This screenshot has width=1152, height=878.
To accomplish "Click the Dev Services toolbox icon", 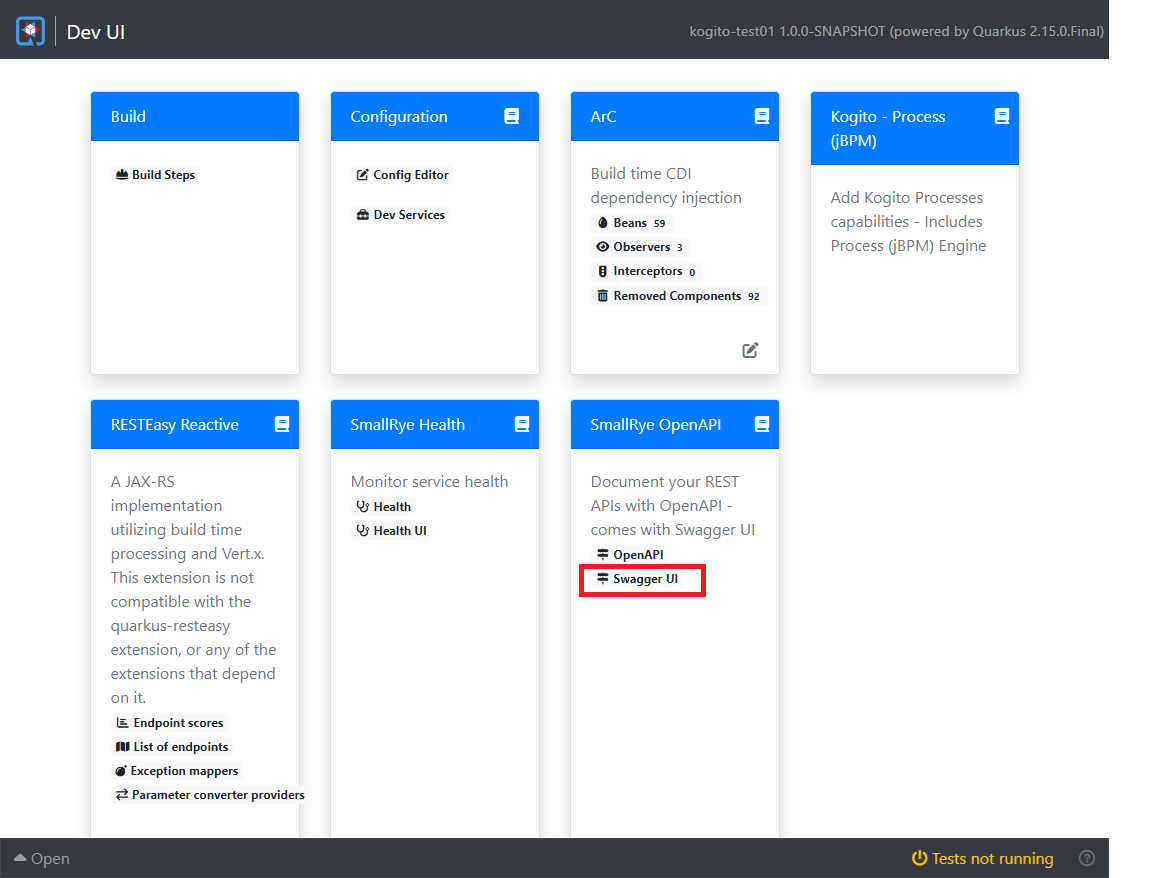I will coord(363,215).
